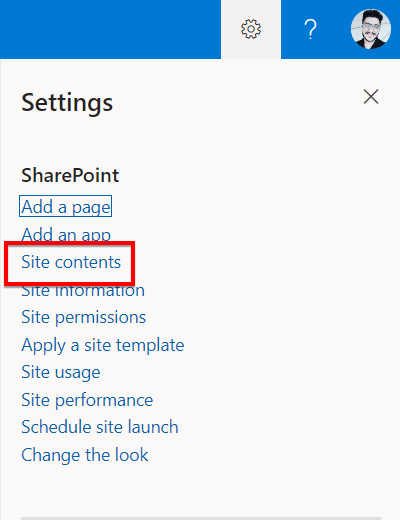Open Site performance
This screenshot has height=520, width=400.
coord(87,400)
